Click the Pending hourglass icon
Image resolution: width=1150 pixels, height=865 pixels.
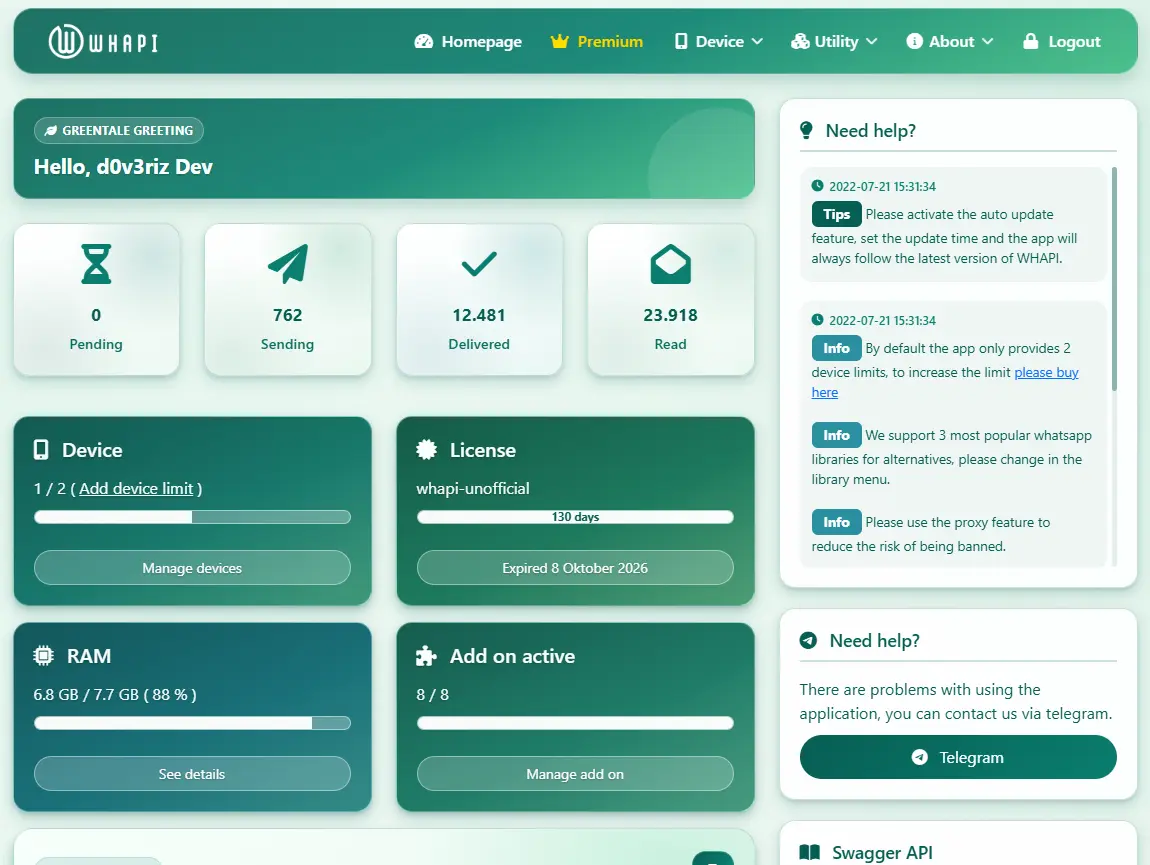click(x=96, y=264)
